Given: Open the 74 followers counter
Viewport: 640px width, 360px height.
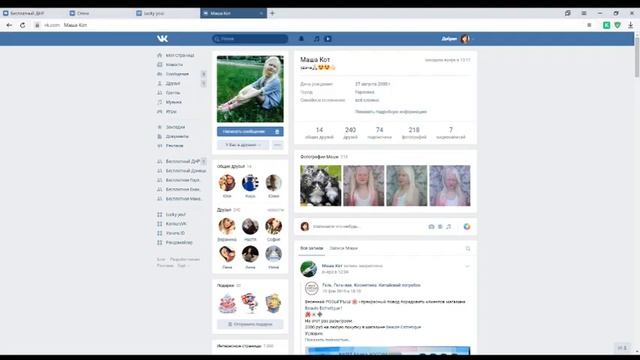Looking at the screenshot, I should pos(380,133).
